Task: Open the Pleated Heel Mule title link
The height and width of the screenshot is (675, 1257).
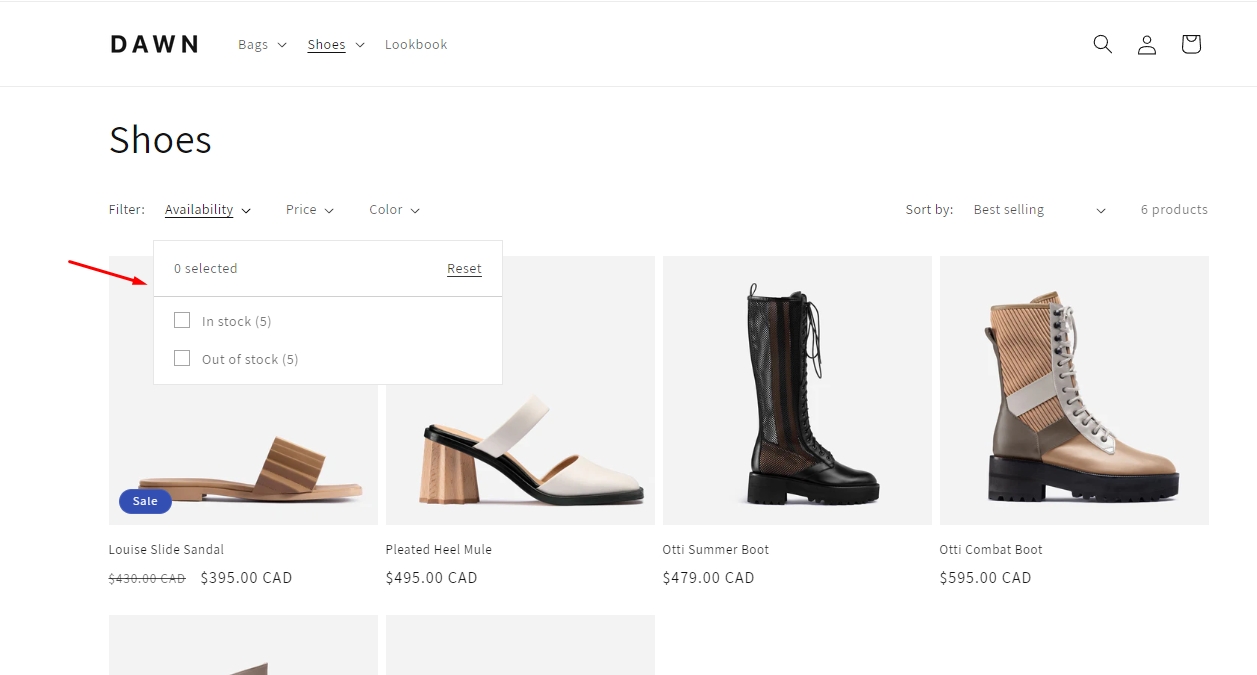Action: (x=438, y=549)
